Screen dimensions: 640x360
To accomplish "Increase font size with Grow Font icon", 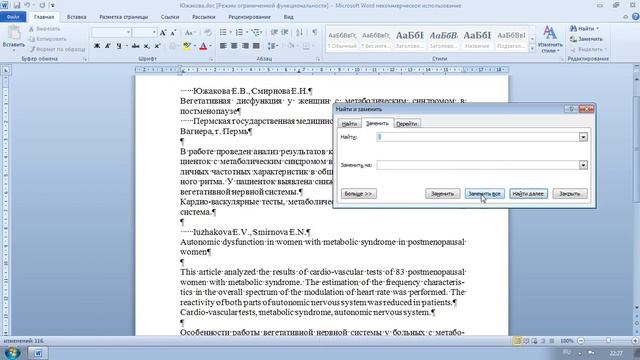I will click(x=163, y=32).
